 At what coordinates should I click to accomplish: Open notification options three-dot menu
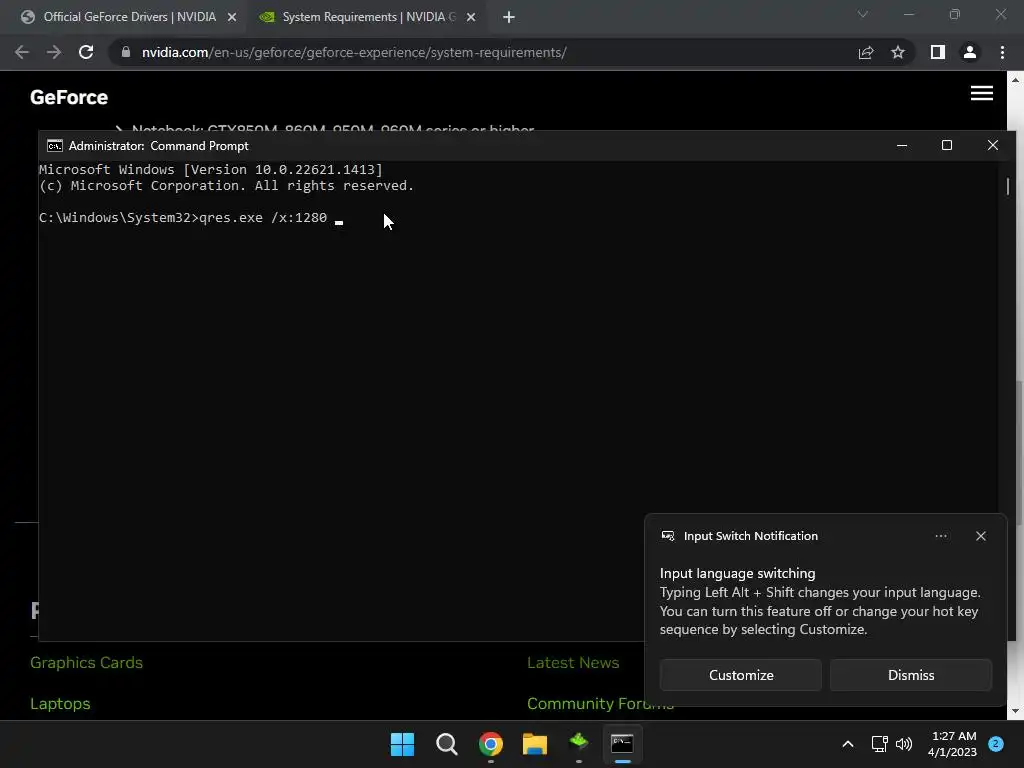pos(941,536)
